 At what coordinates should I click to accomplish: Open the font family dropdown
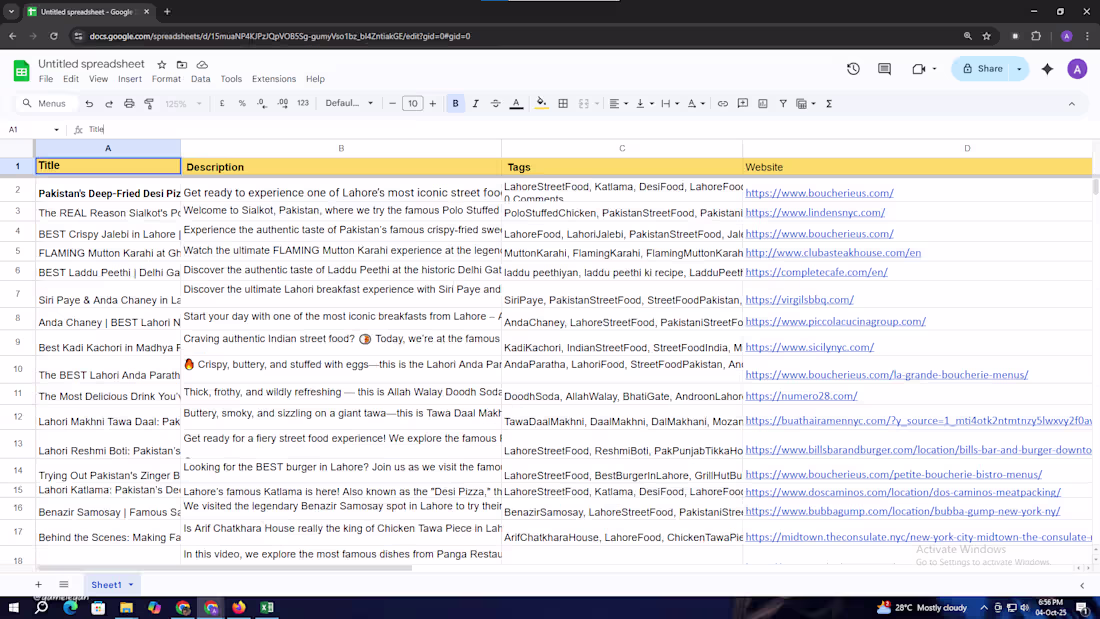349,103
